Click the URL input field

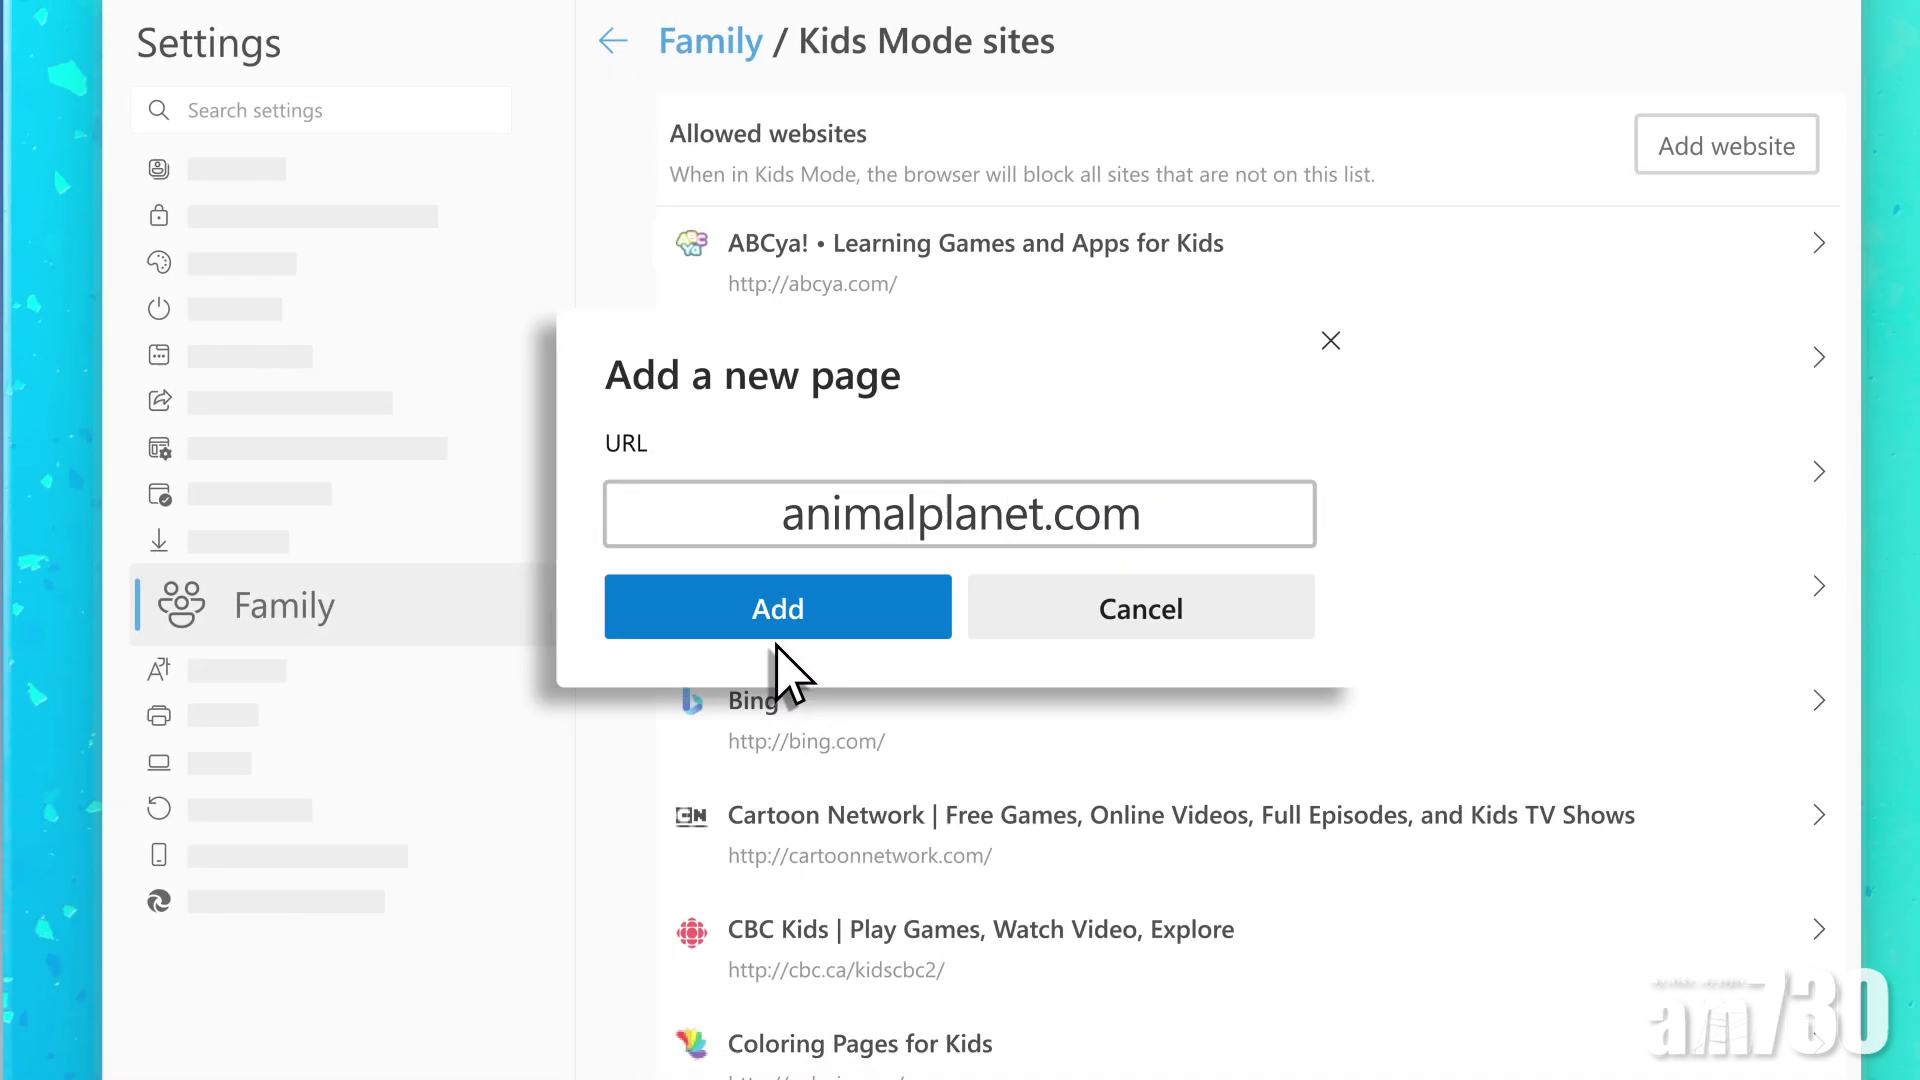coord(959,514)
